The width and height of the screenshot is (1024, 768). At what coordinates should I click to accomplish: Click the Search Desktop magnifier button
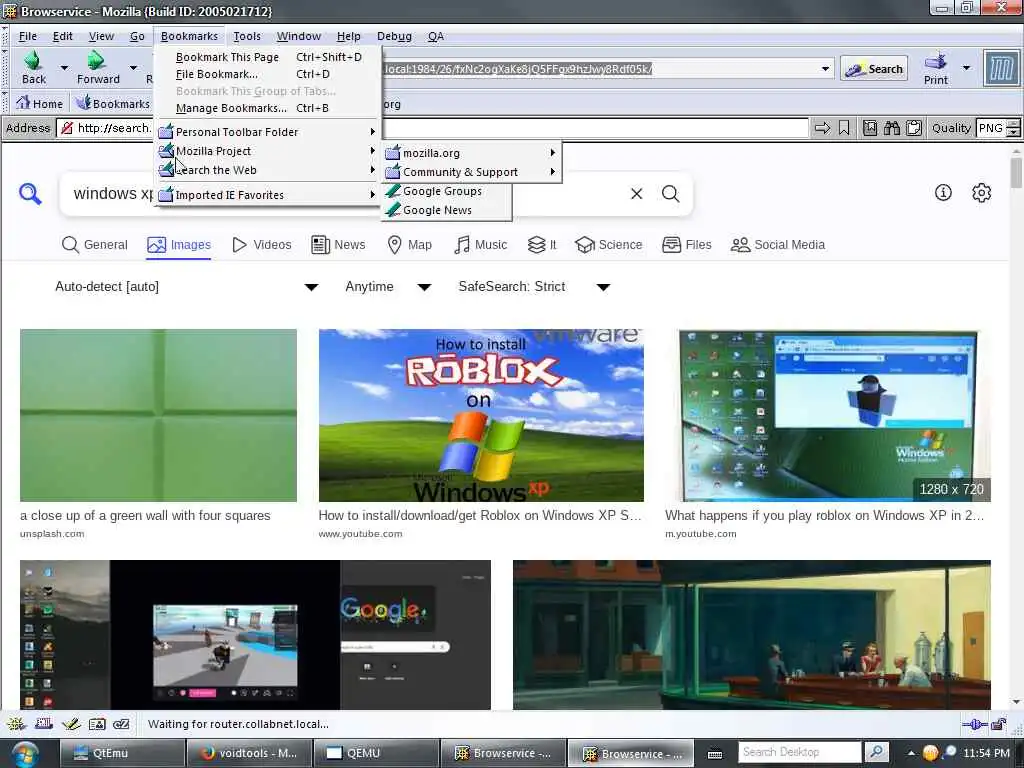(876, 752)
